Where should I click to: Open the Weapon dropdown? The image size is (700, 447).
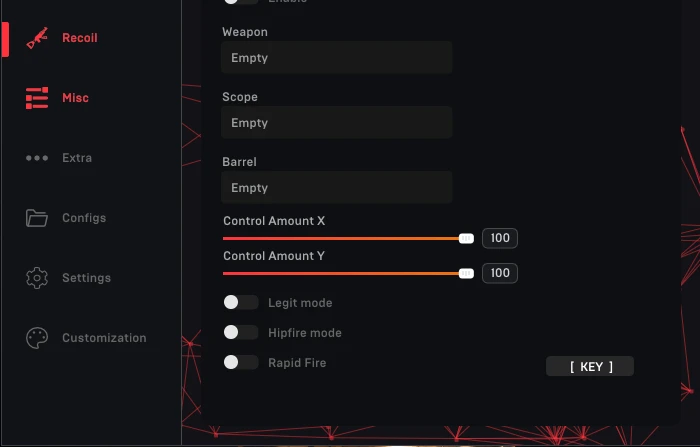[x=337, y=58]
